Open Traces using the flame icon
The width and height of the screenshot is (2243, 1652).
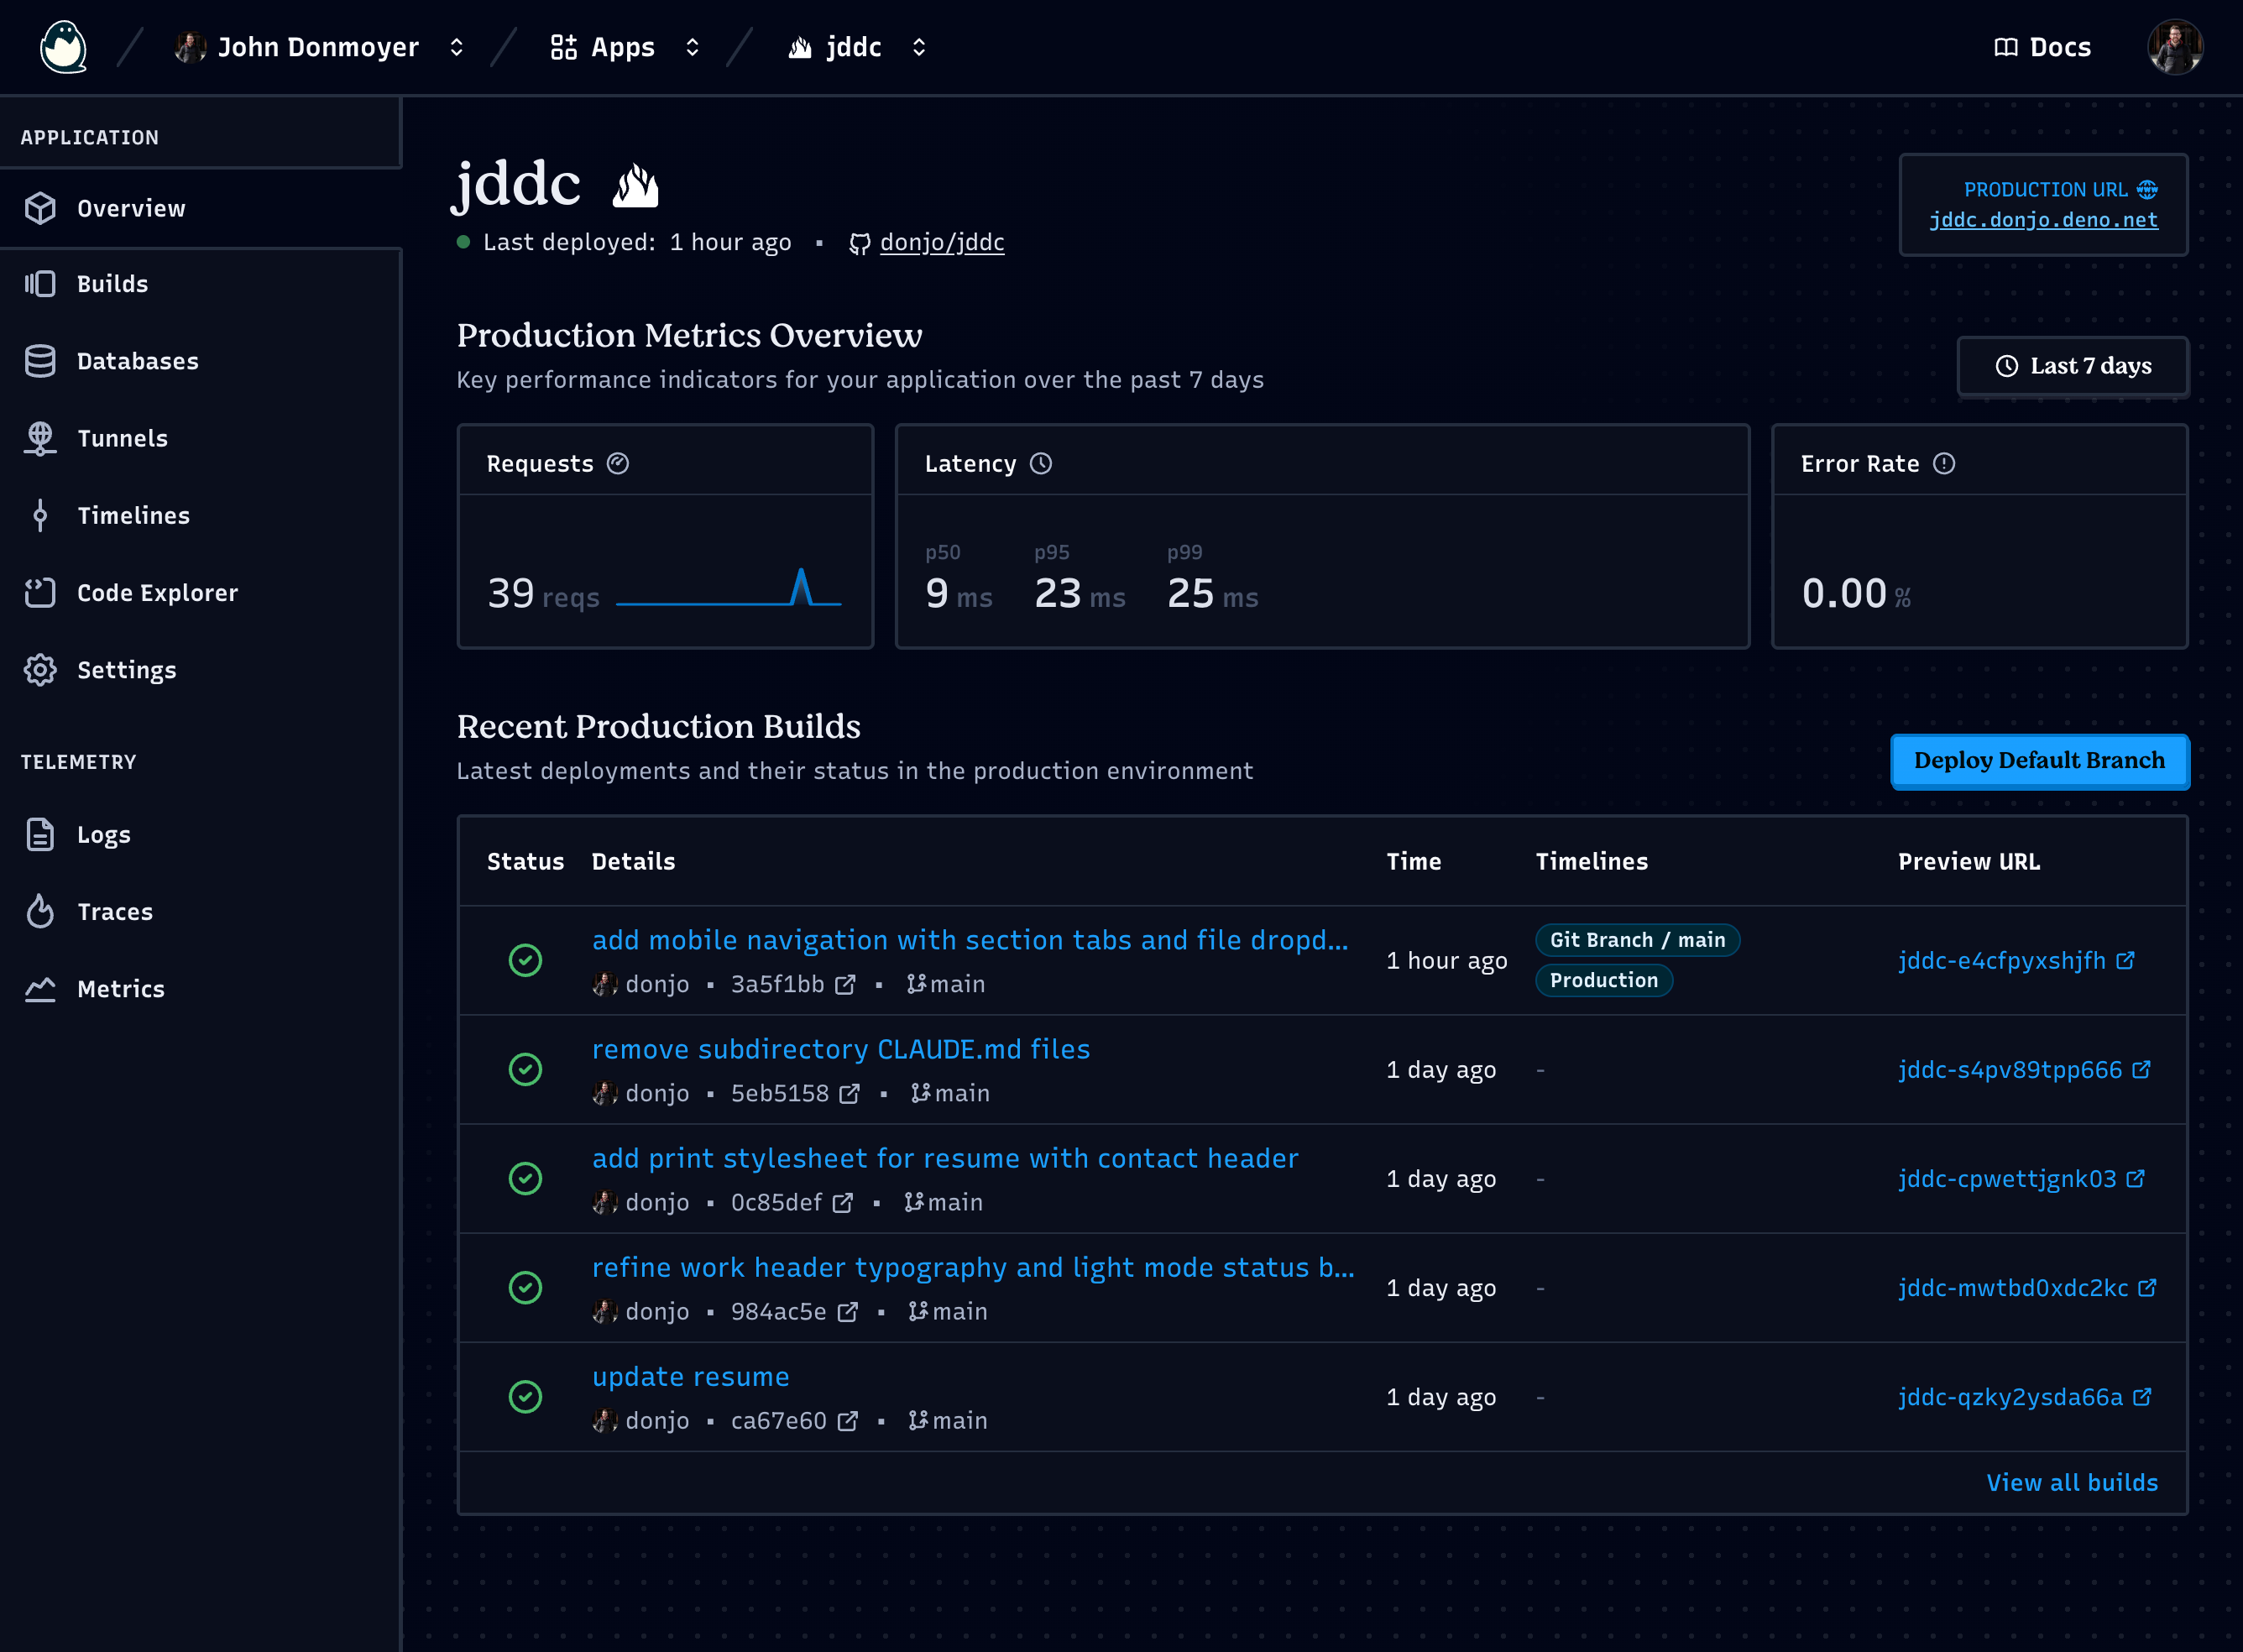[x=115, y=911]
